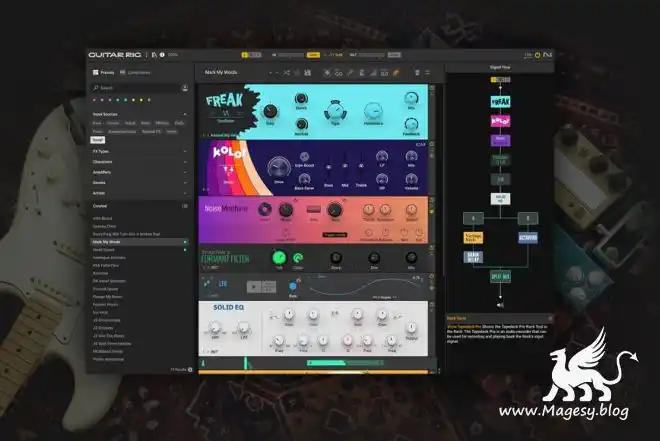
Task: Open the info icon in the header
Action: coord(162,55)
